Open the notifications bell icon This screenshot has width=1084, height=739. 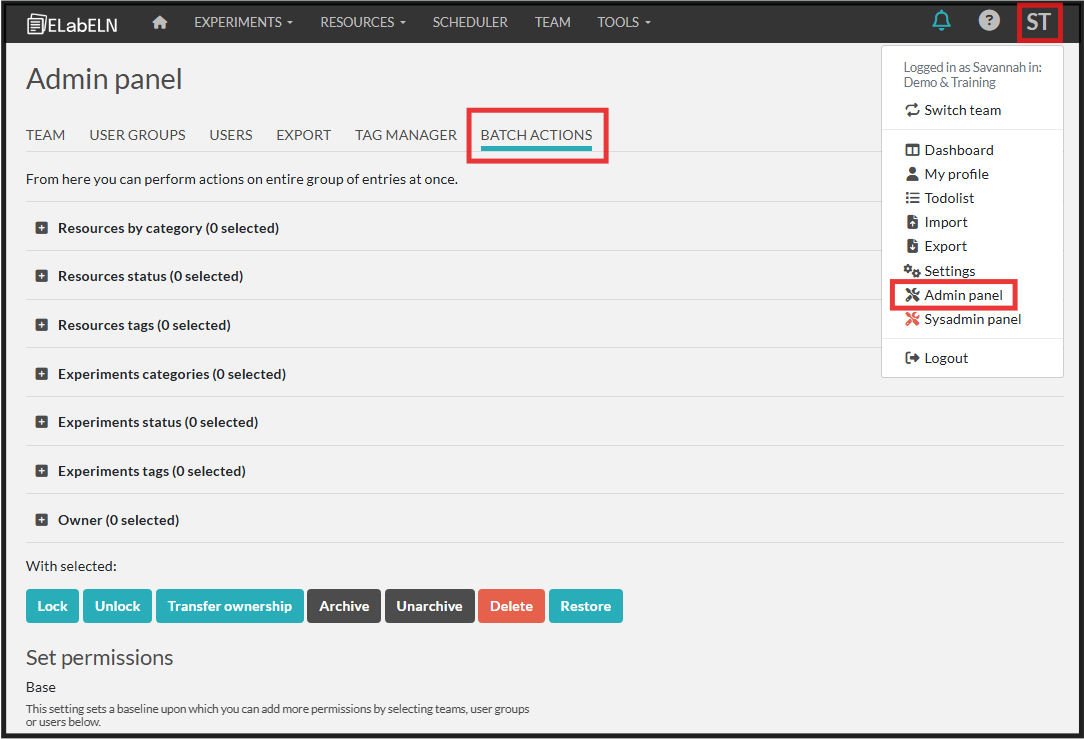(x=941, y=21)
